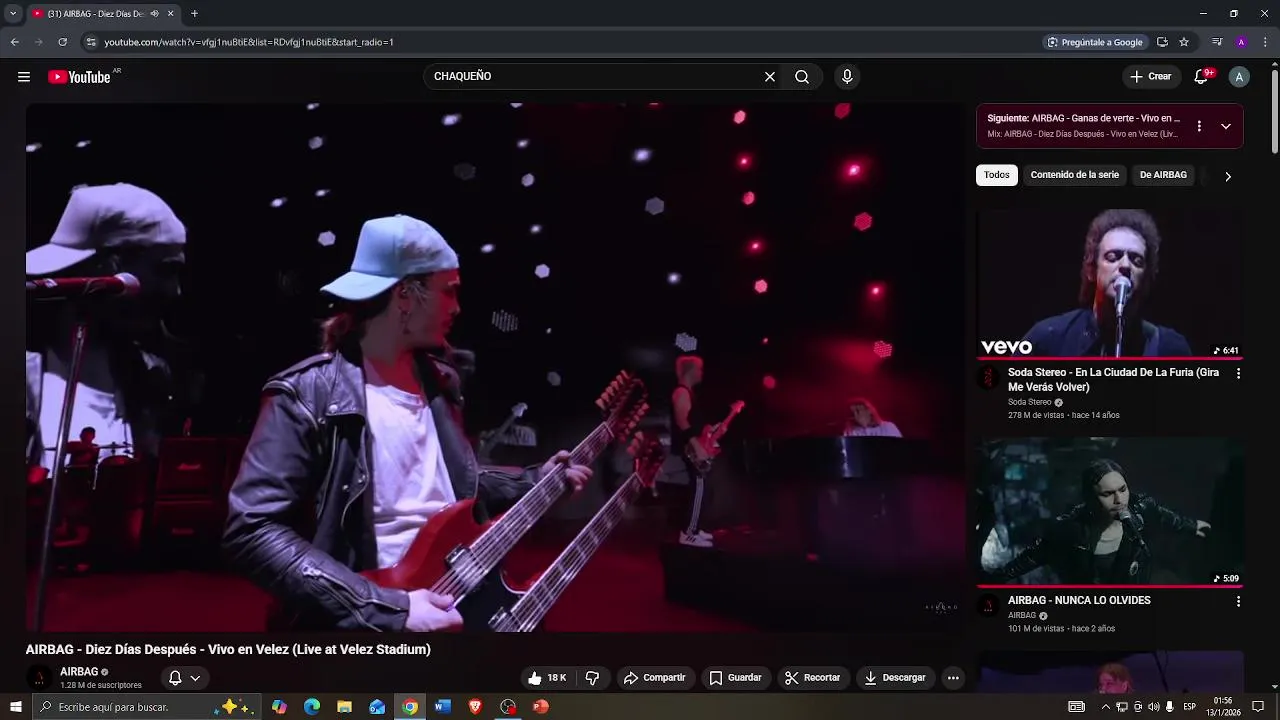Open the YouTube guide hamburger menu
This screenshot has width=1280, height=720.
(x=24, y=77)
